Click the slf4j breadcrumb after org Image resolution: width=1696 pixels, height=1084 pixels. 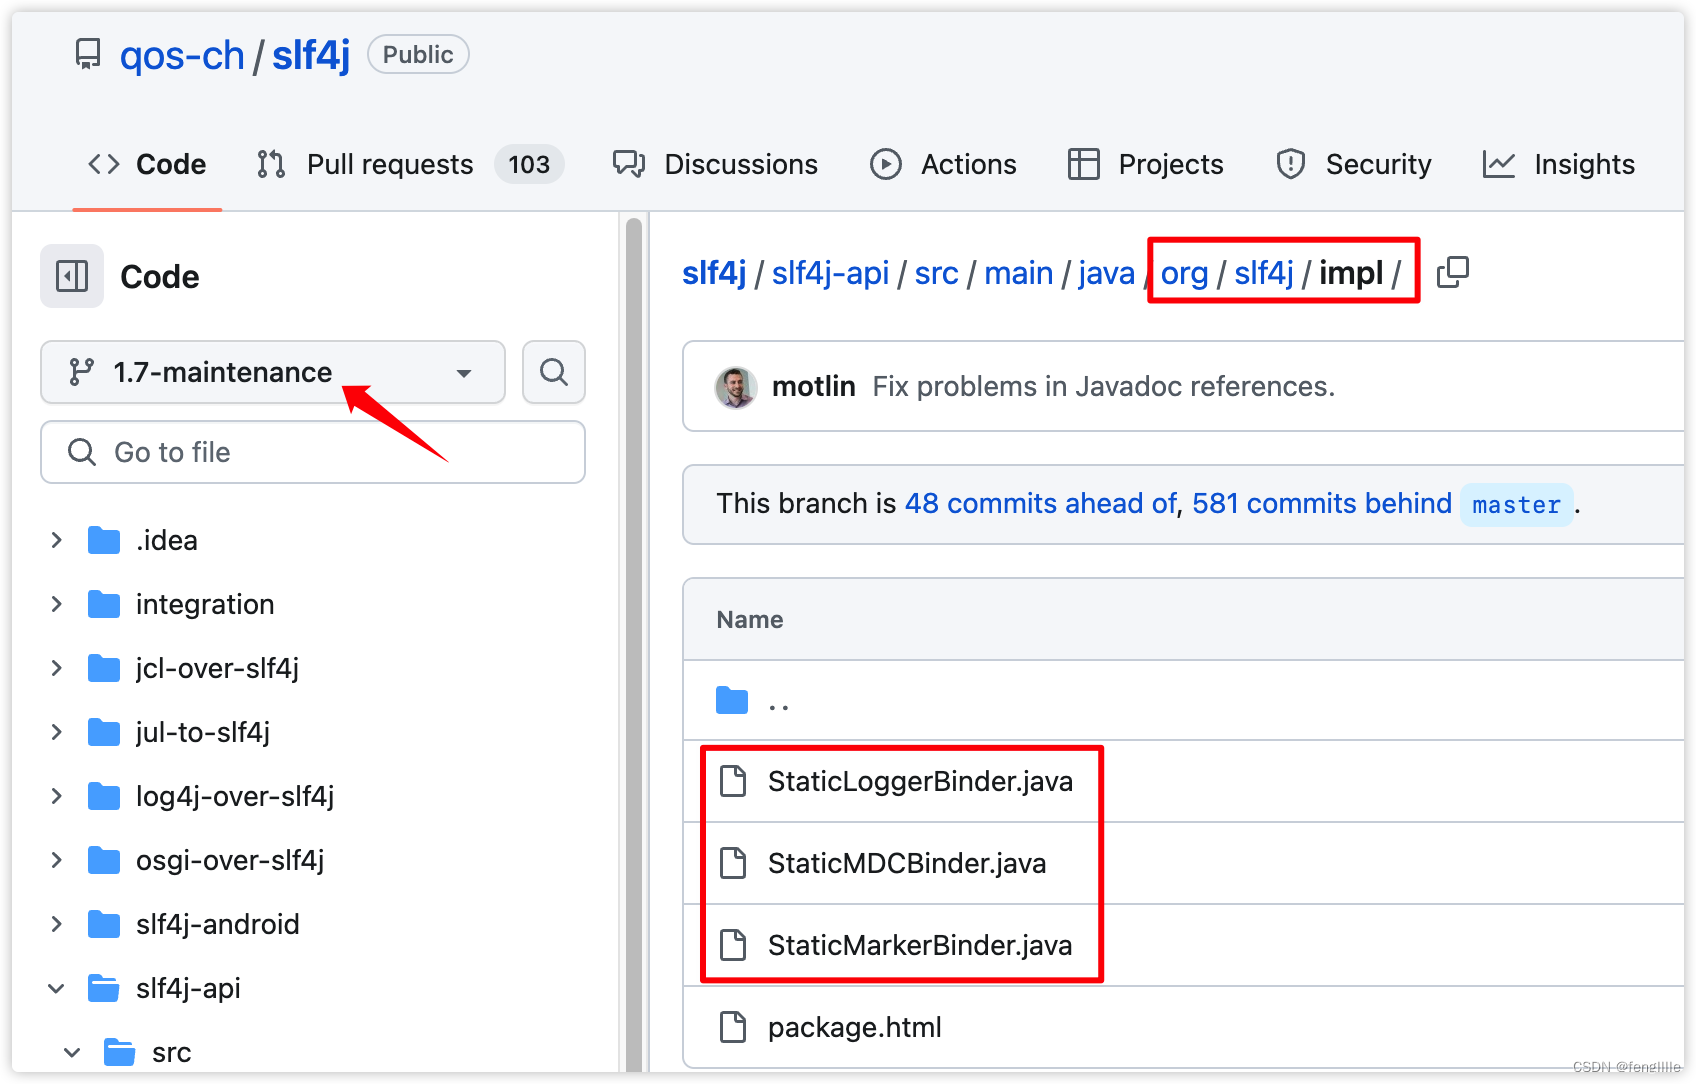1264,273
